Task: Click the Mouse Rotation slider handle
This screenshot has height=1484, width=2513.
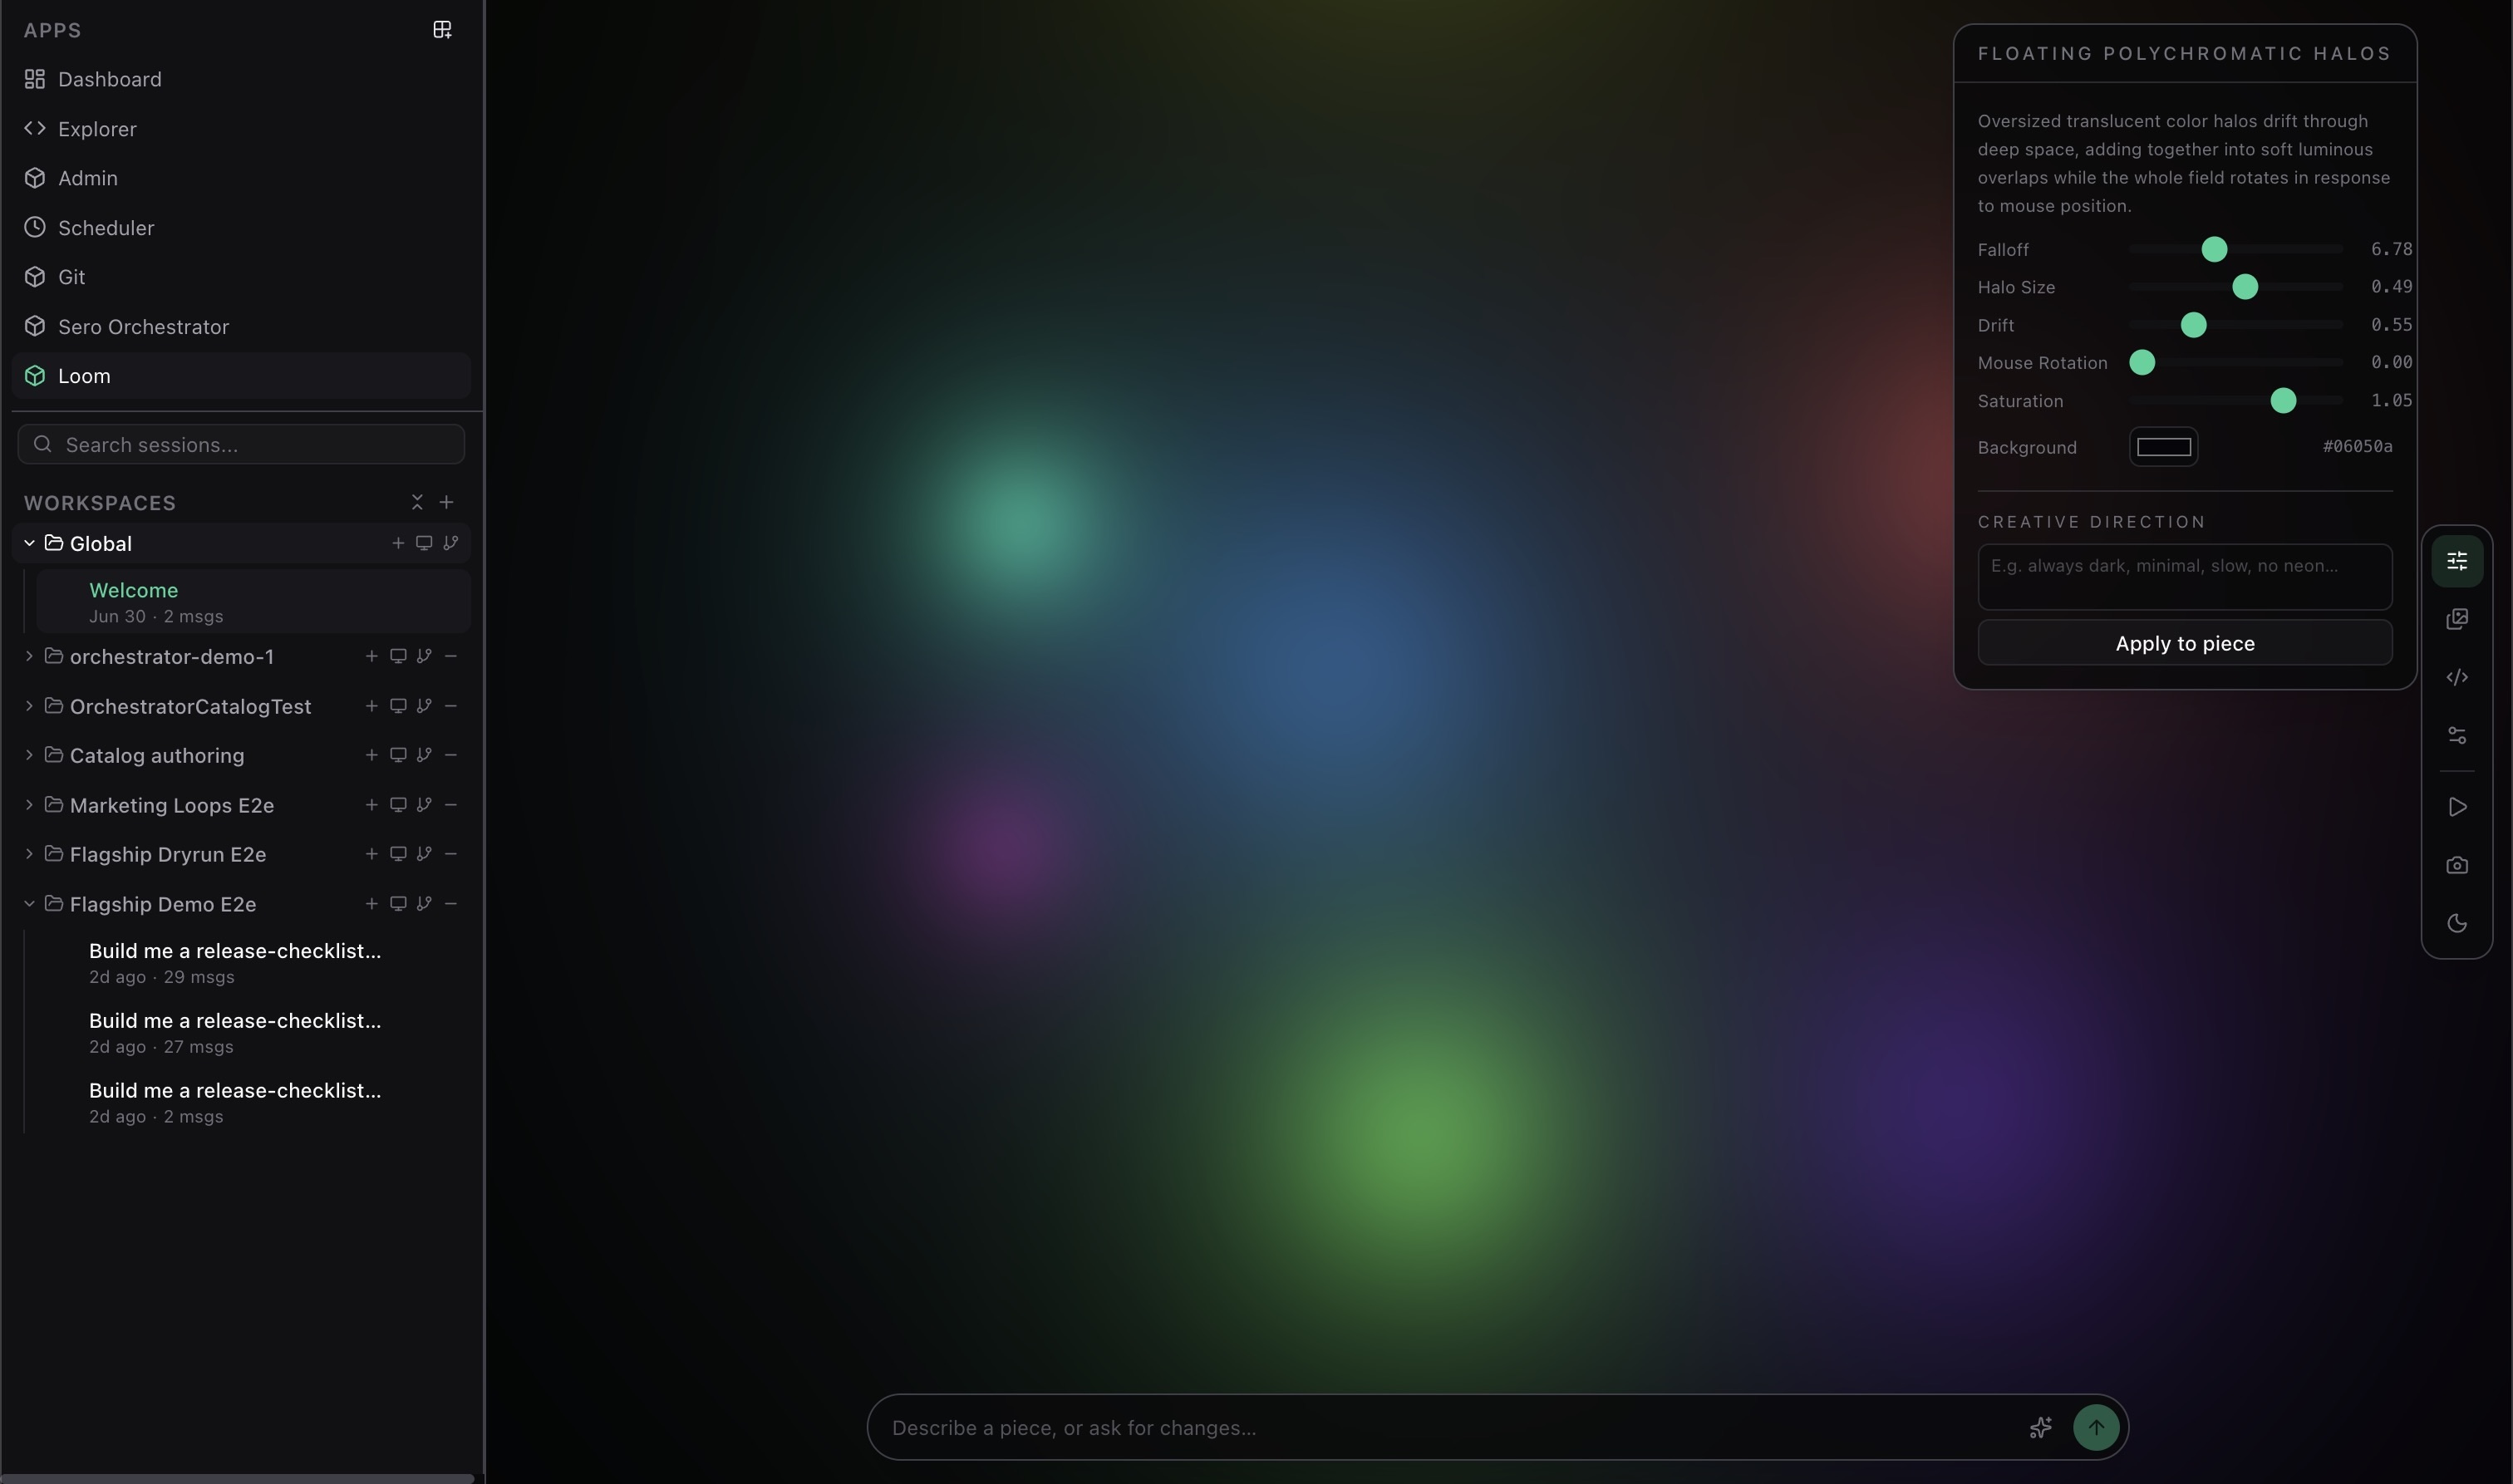Action: (2142, 363)
